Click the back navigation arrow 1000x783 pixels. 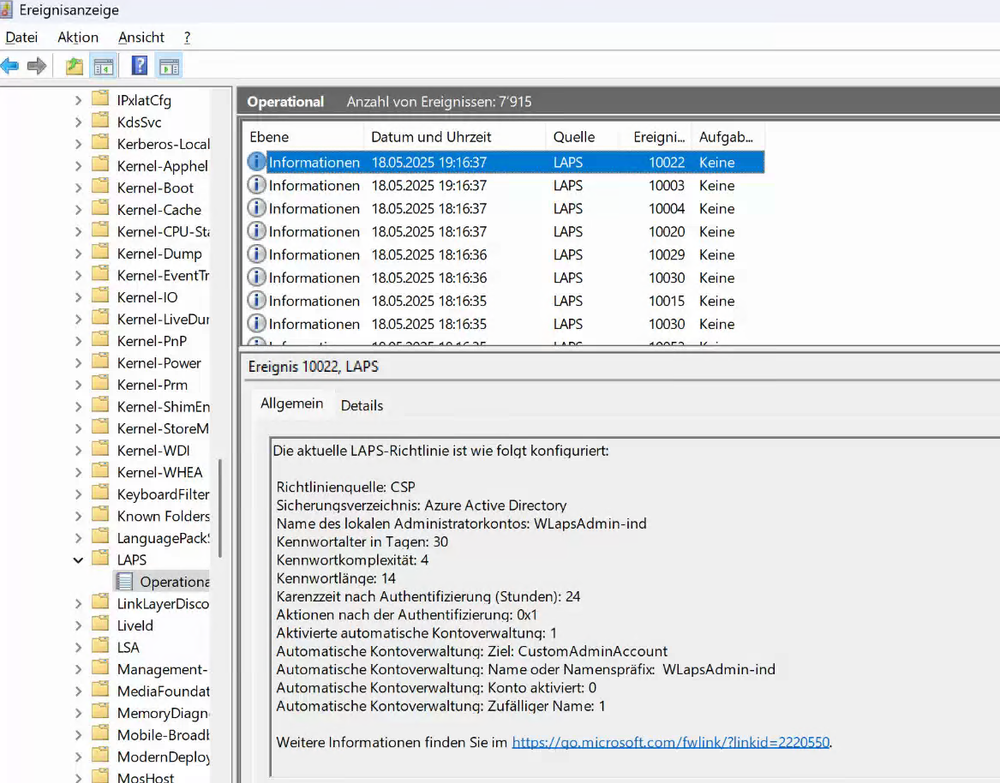pyautogui.click(x=11, y=65)
